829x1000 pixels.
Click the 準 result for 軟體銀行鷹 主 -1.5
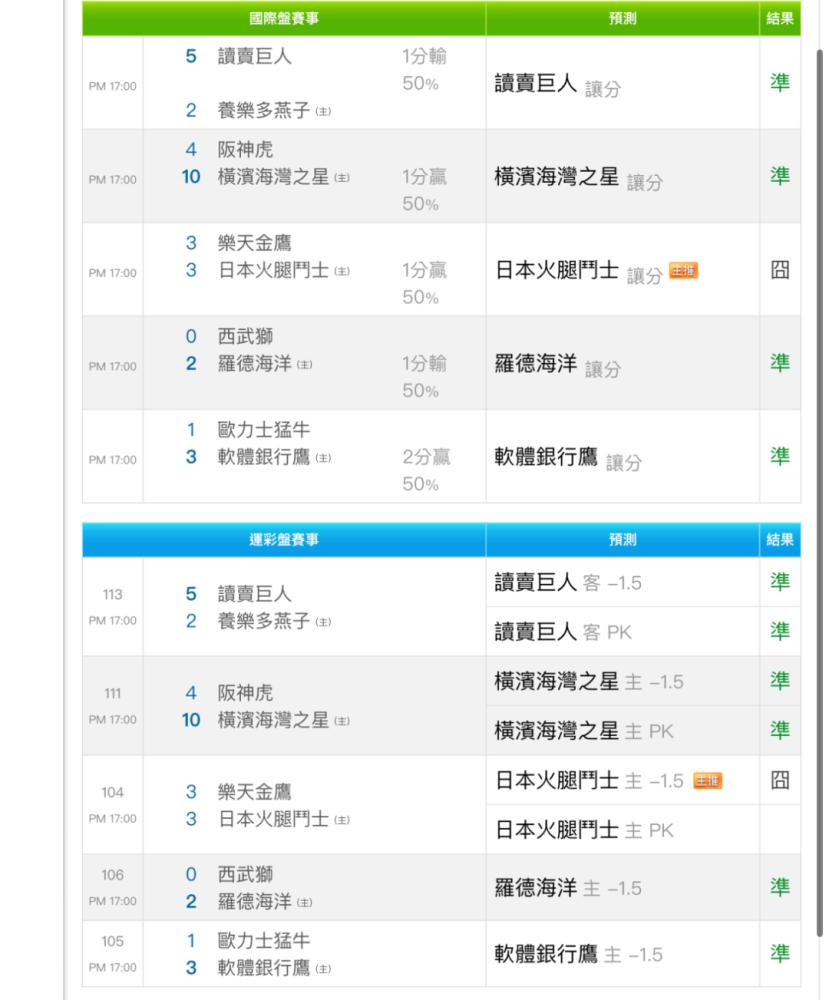pos(780,953)
